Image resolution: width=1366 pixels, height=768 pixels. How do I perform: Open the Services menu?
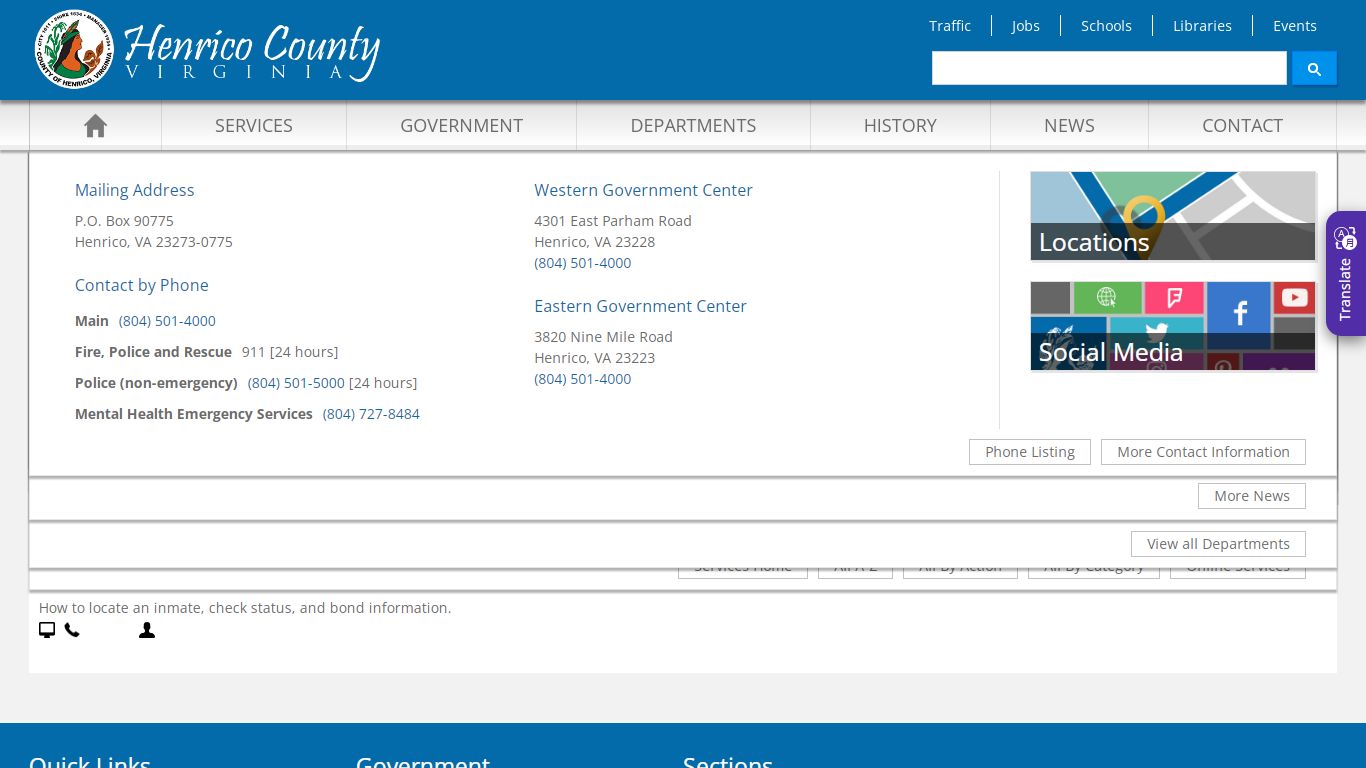254,125
